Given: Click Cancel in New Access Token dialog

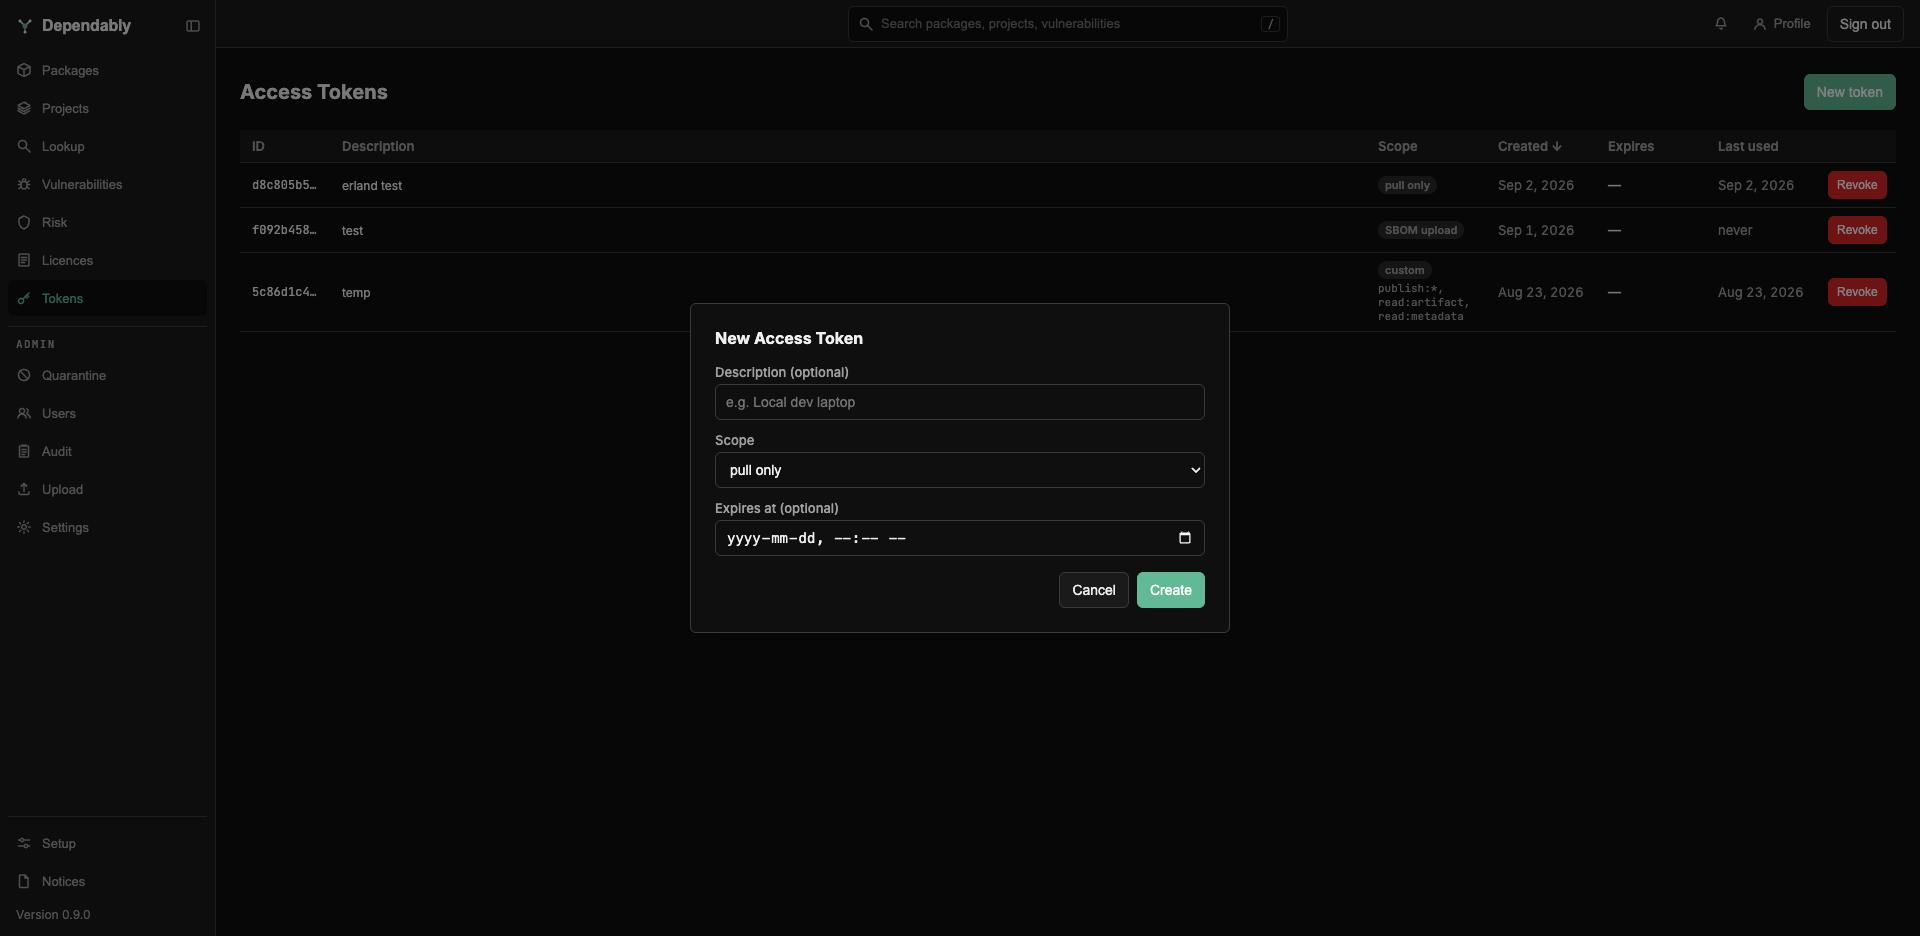Looking at the screenshot, I should (1094, 590).
